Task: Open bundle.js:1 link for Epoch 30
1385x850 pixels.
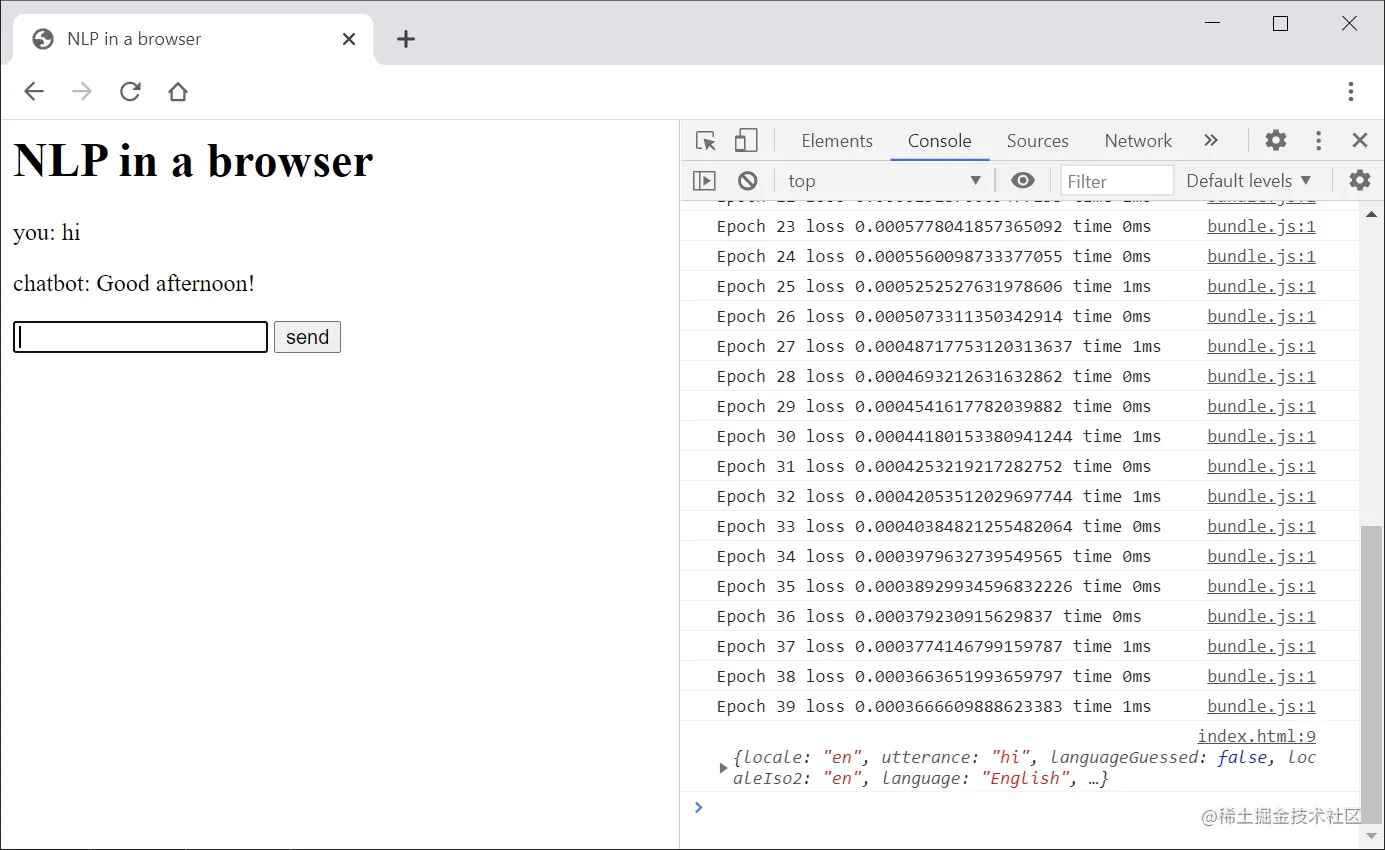Action: pyautogui.click(x=1261, y=436)
